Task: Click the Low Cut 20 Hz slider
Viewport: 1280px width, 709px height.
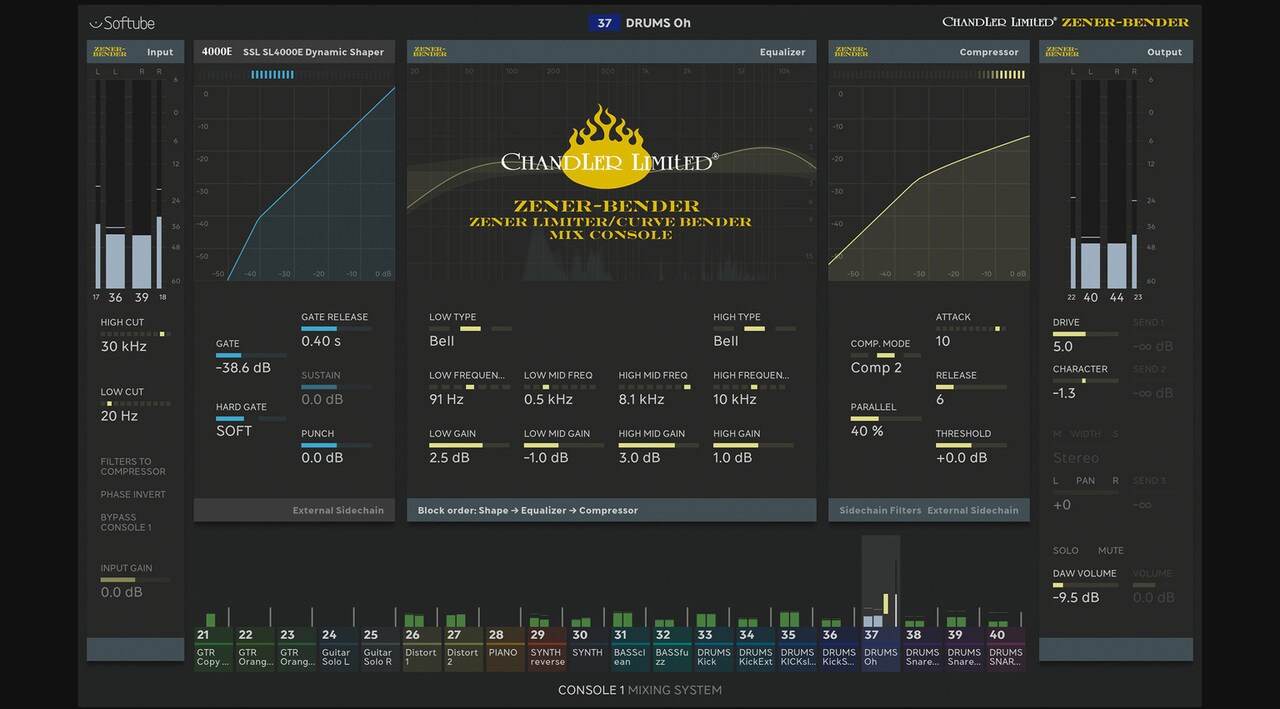Action: click(135, 404)
